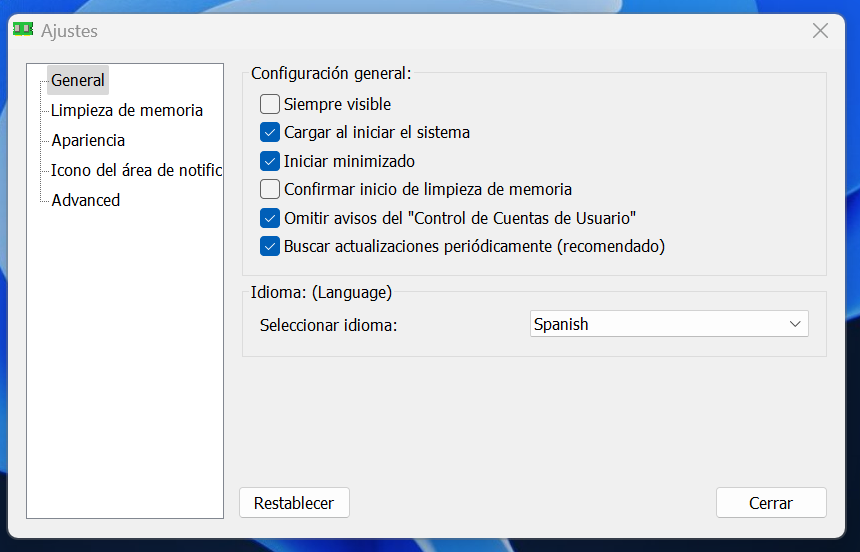The width and height of the screenshot is (860, 552).
Task: Select General in the settings tree
Action: tap(78, 80)
